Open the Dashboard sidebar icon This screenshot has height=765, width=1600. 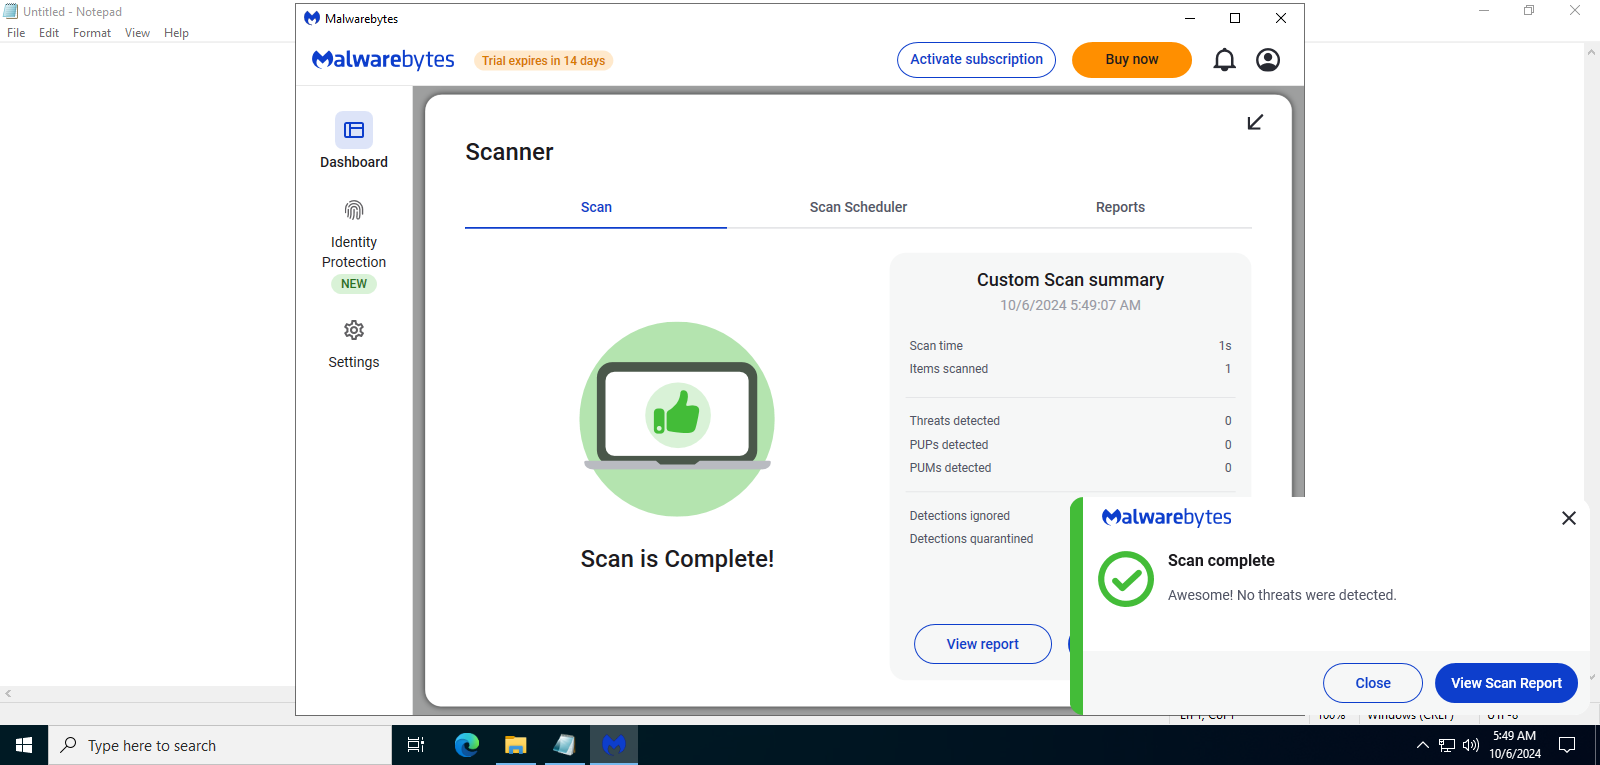point(353,130)
